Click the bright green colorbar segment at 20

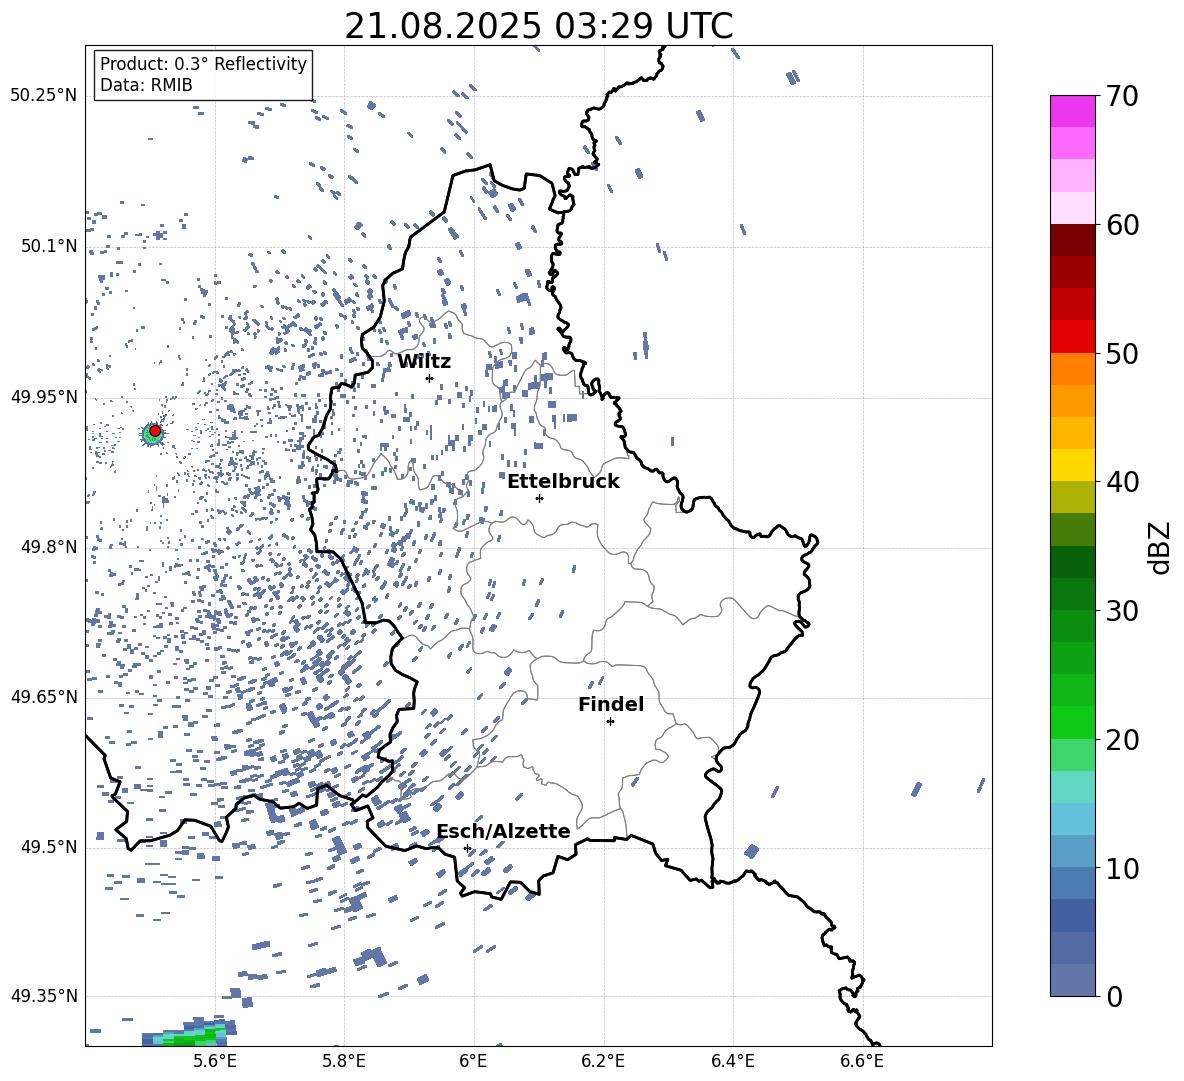click(x=1073, y=722)
